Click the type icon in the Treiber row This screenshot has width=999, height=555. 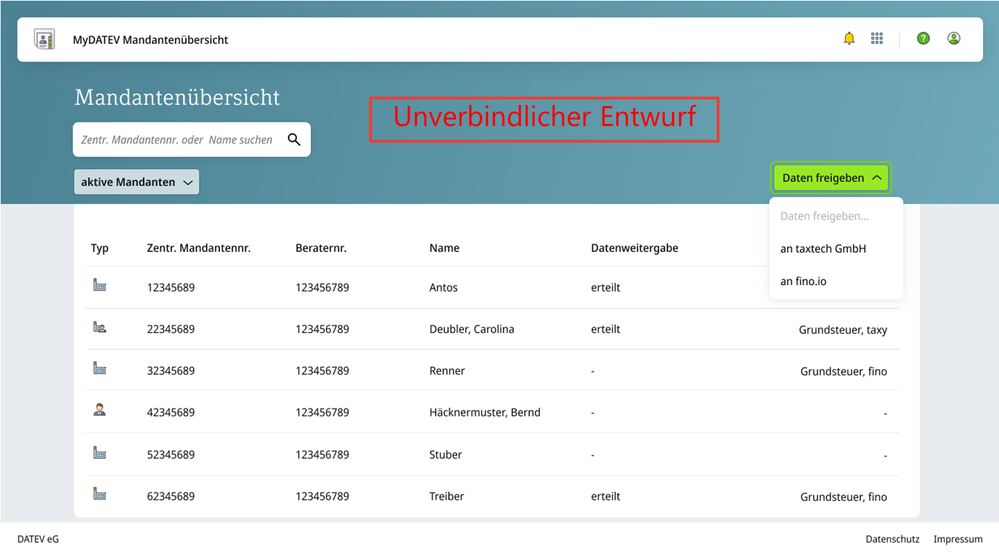pos(99,494)
